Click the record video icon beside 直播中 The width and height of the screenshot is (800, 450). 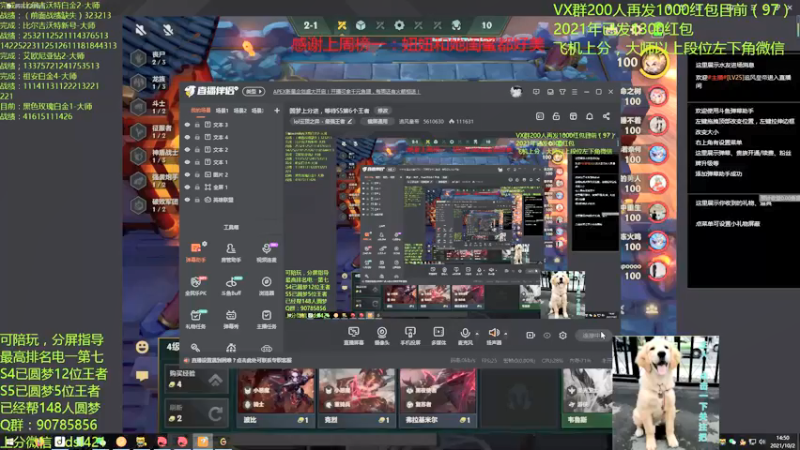[x=531, y=335]
